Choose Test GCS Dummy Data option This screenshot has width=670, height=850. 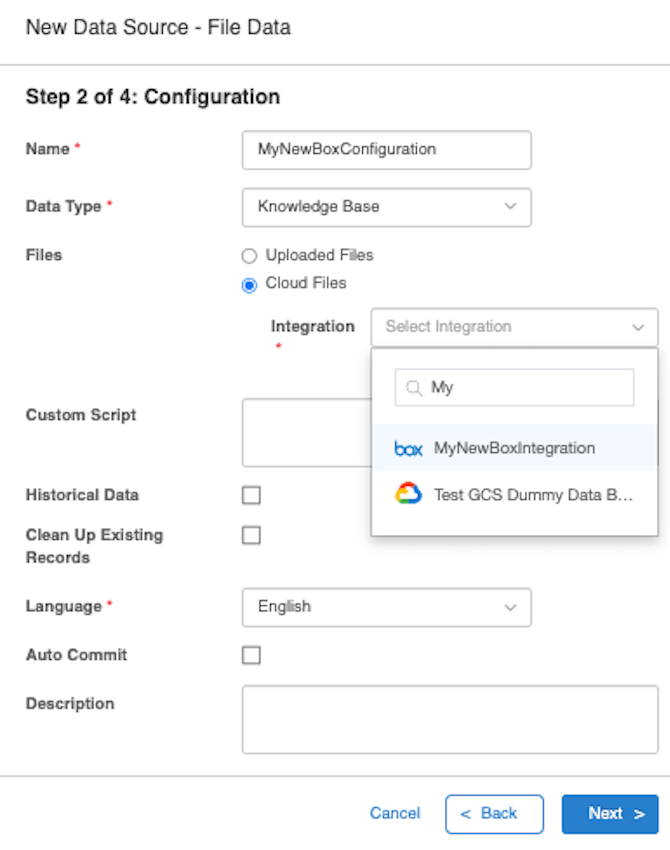click(x=514, y=494)
